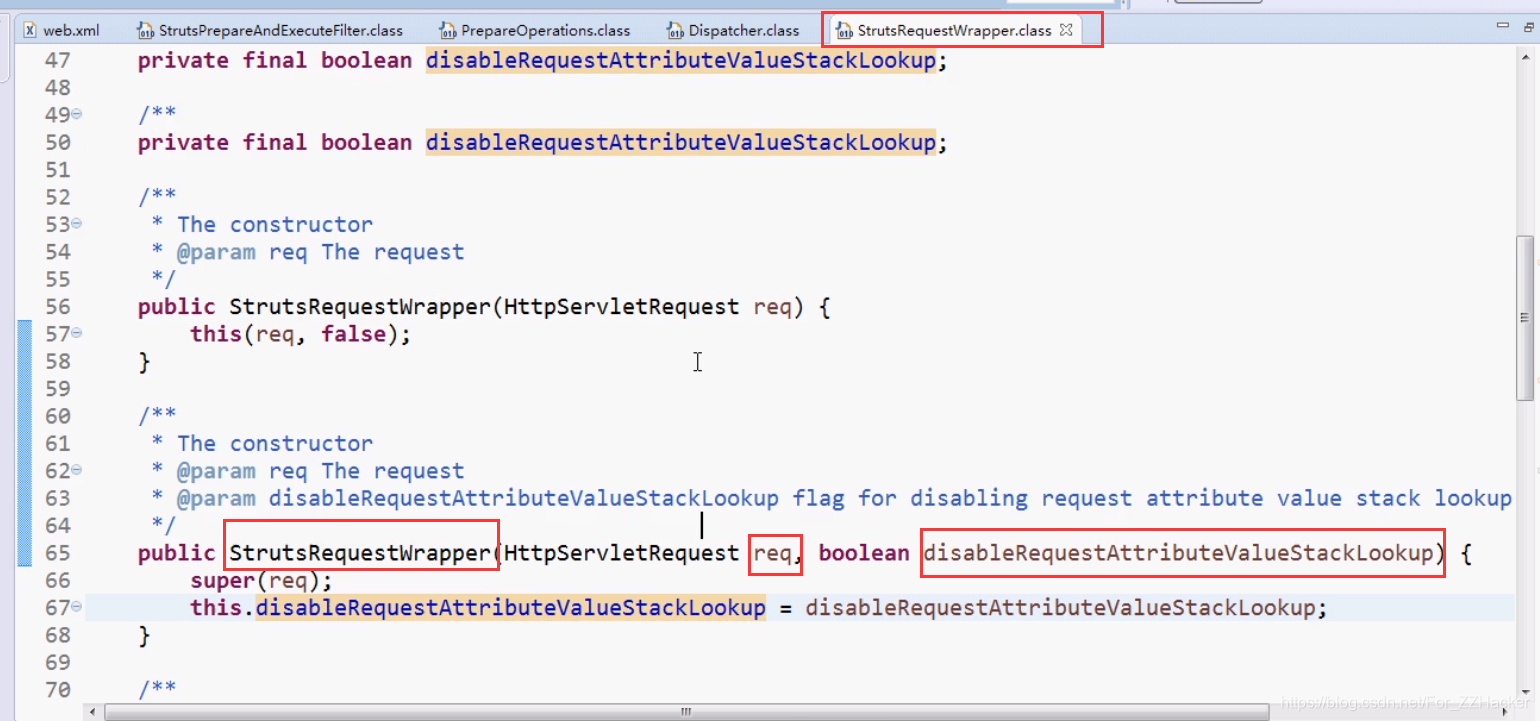Screen dimensions: 1540x721
Task: Click HttpServletRequest type on line 56
Action: click(621, 307)
